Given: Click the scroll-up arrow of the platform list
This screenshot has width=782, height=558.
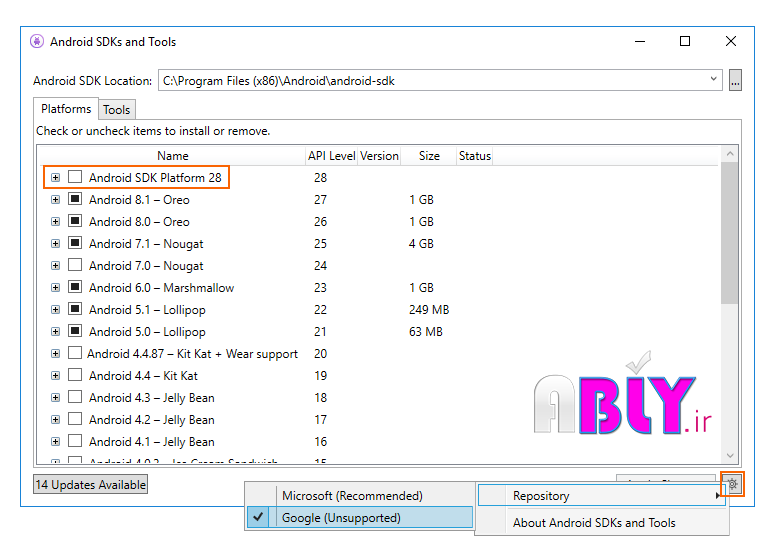Looking at the screenshot, I should 730,154.
